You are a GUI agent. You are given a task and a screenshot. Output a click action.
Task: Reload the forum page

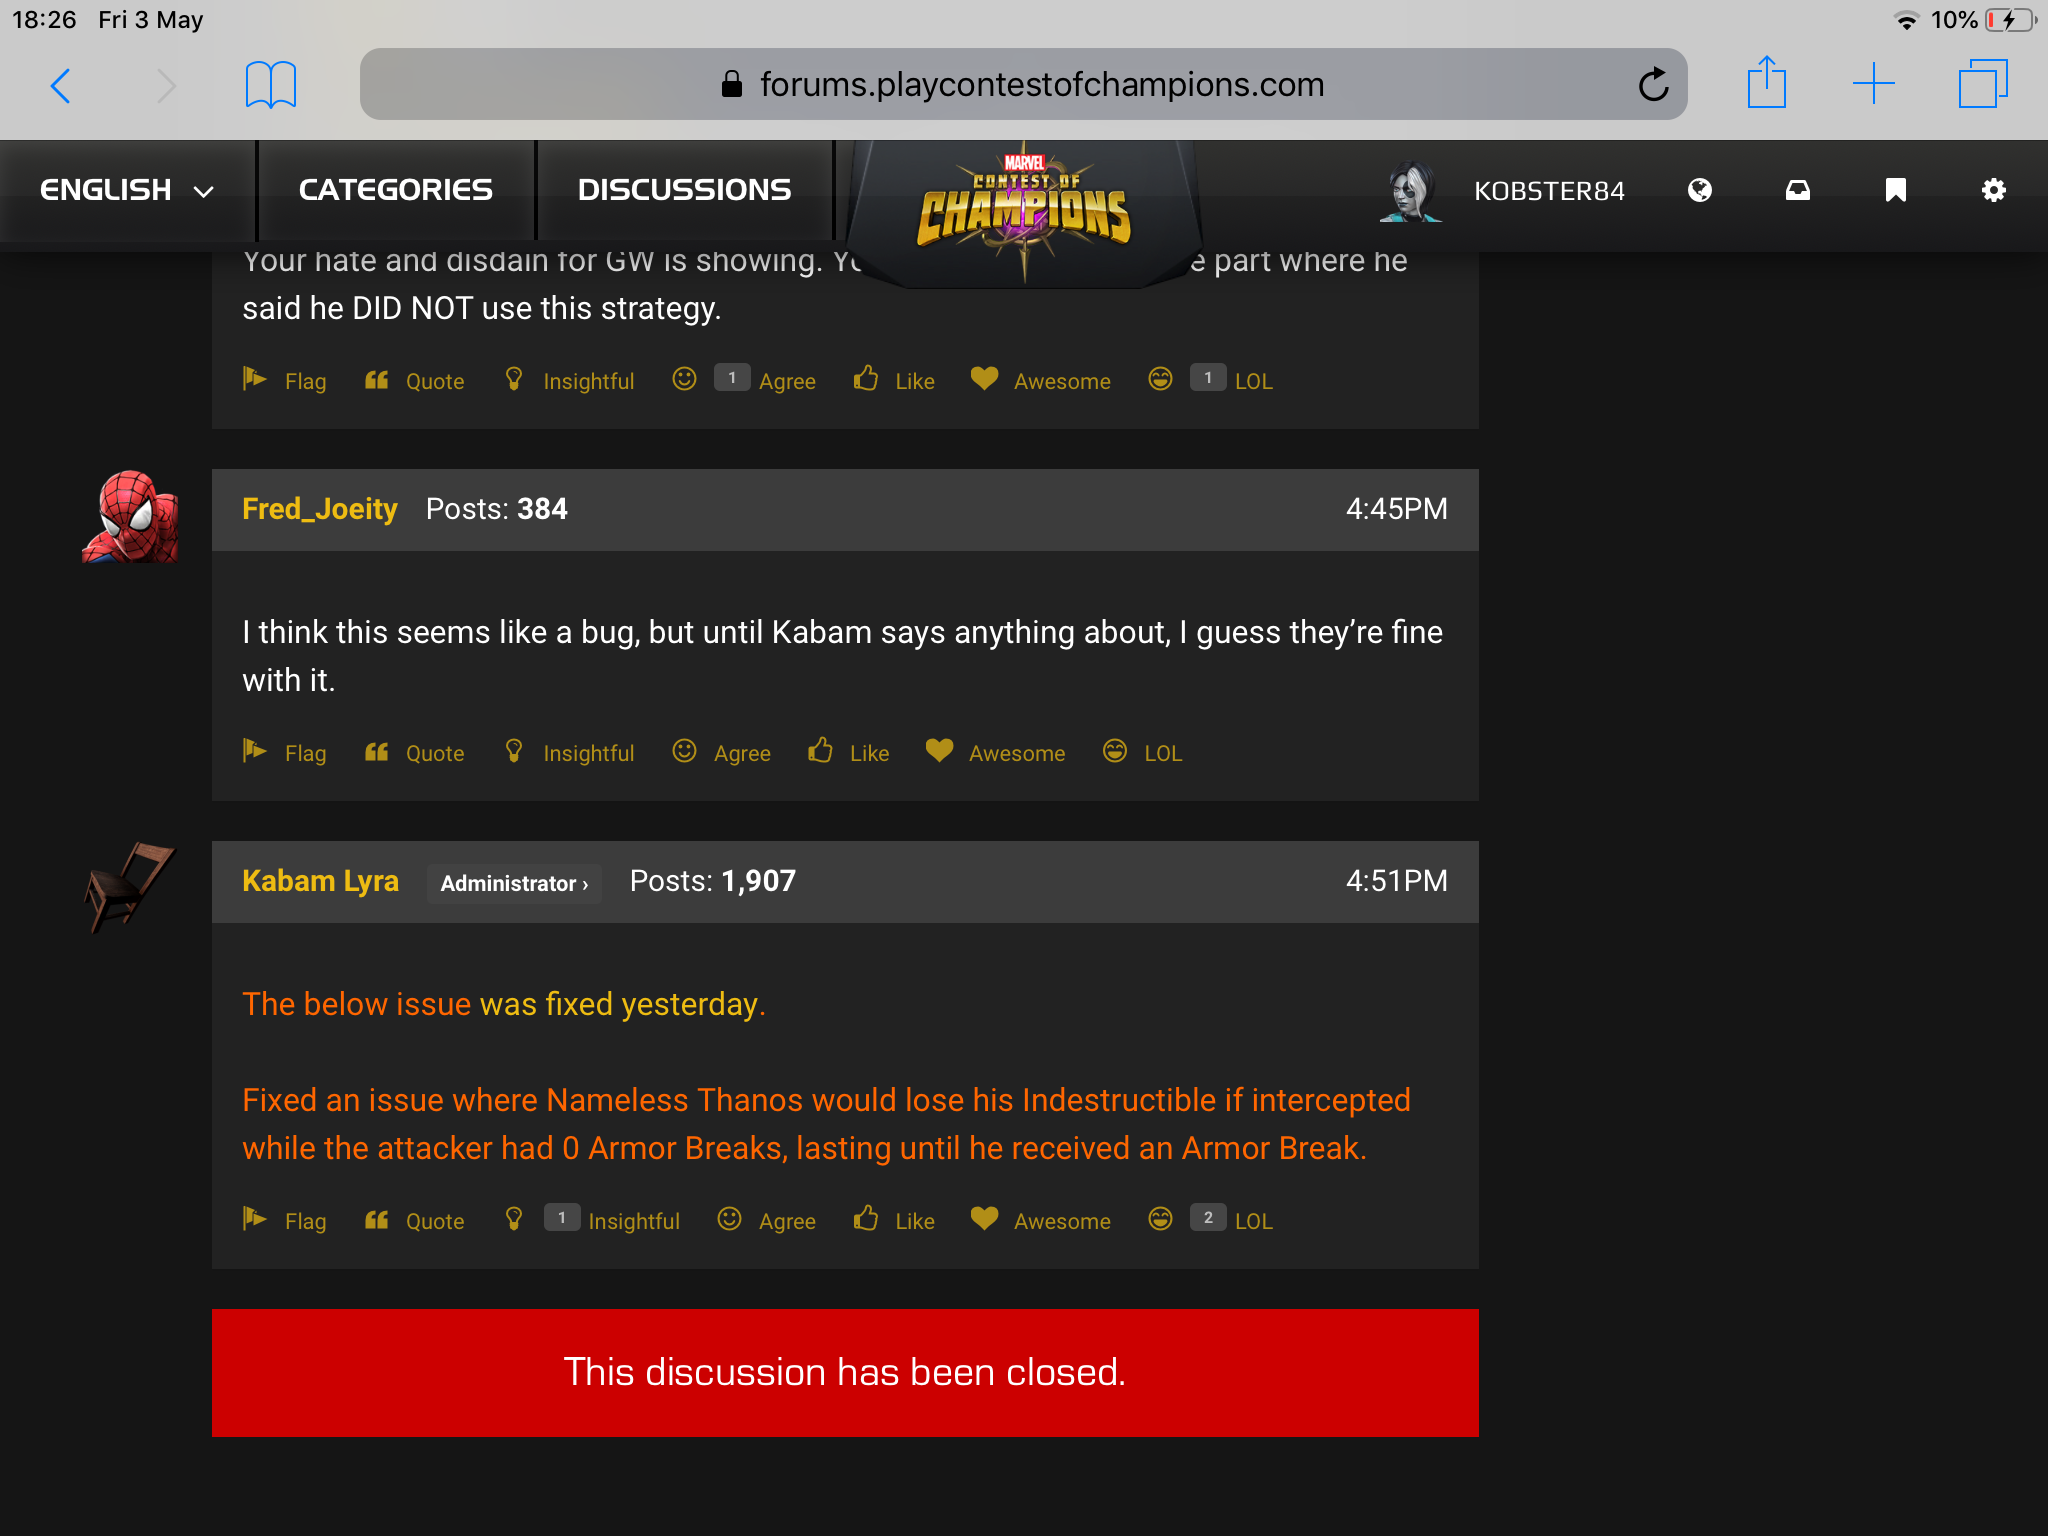pos(1653,84)
